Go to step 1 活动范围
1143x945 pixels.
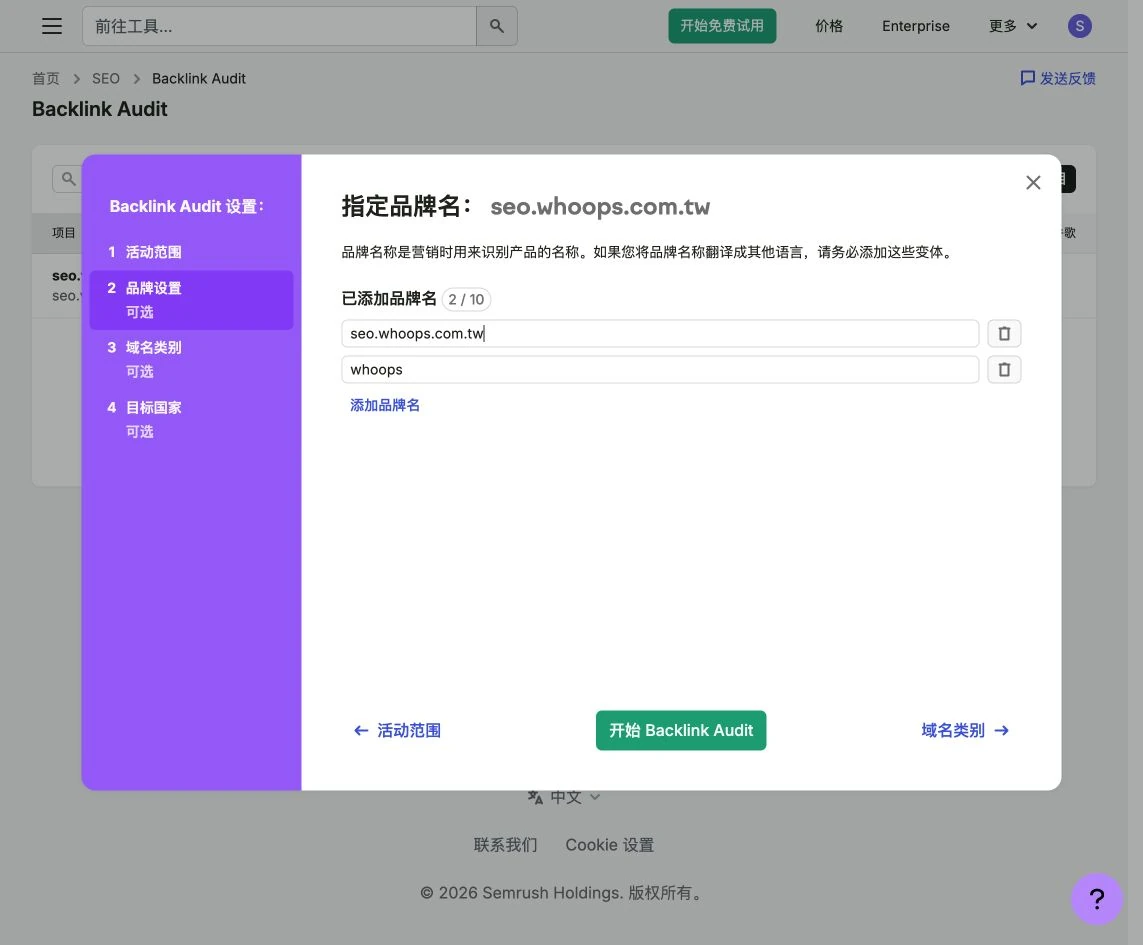pyautogui.click(x=191, y=252)
